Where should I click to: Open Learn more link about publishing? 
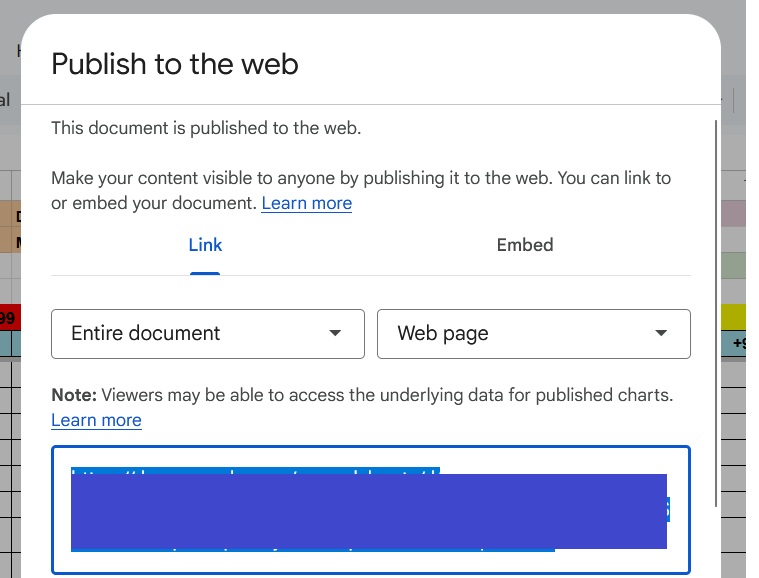(306, 203)
